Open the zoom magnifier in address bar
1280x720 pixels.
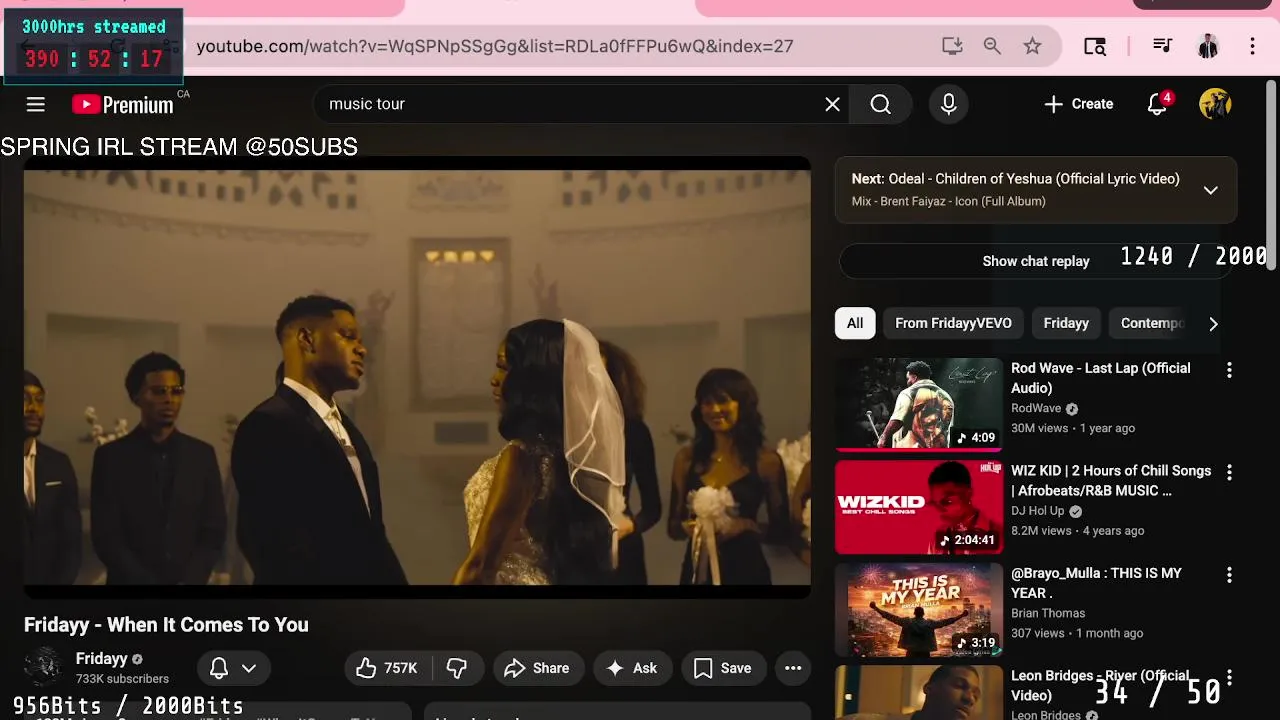[992, 46]
